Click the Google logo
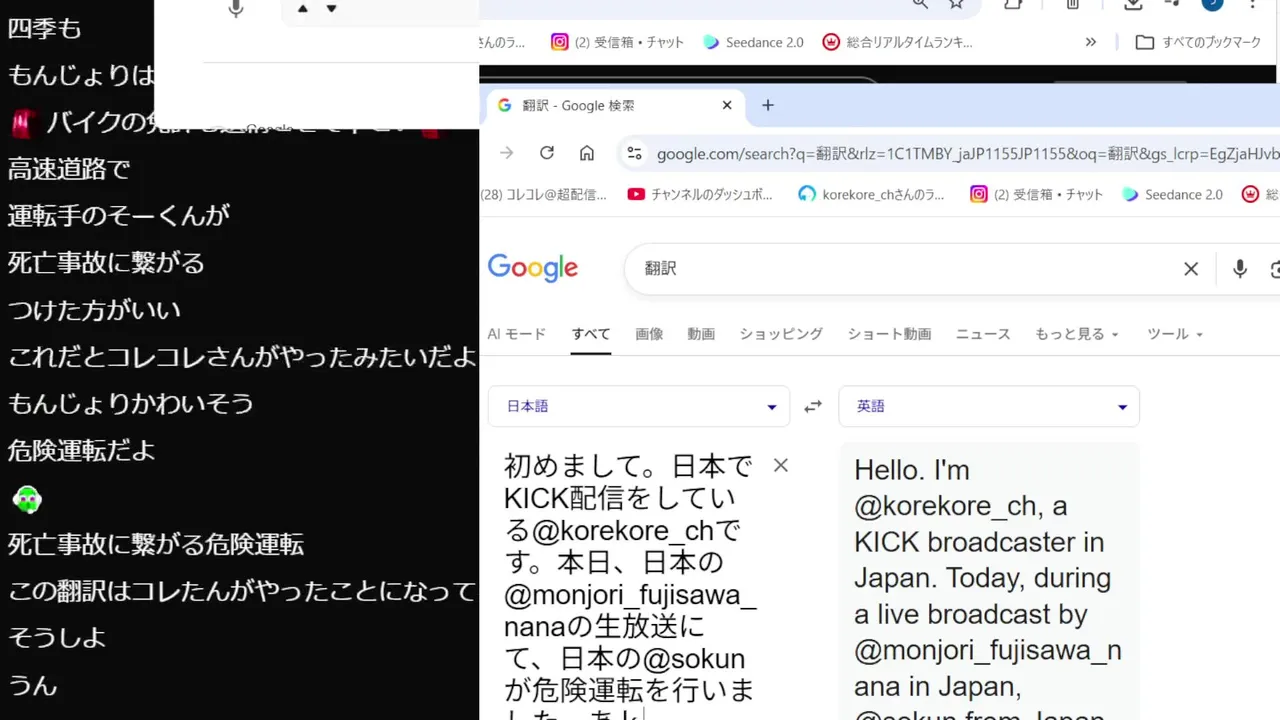This screenshot has height=720, width=1280. tap(533, 268)
